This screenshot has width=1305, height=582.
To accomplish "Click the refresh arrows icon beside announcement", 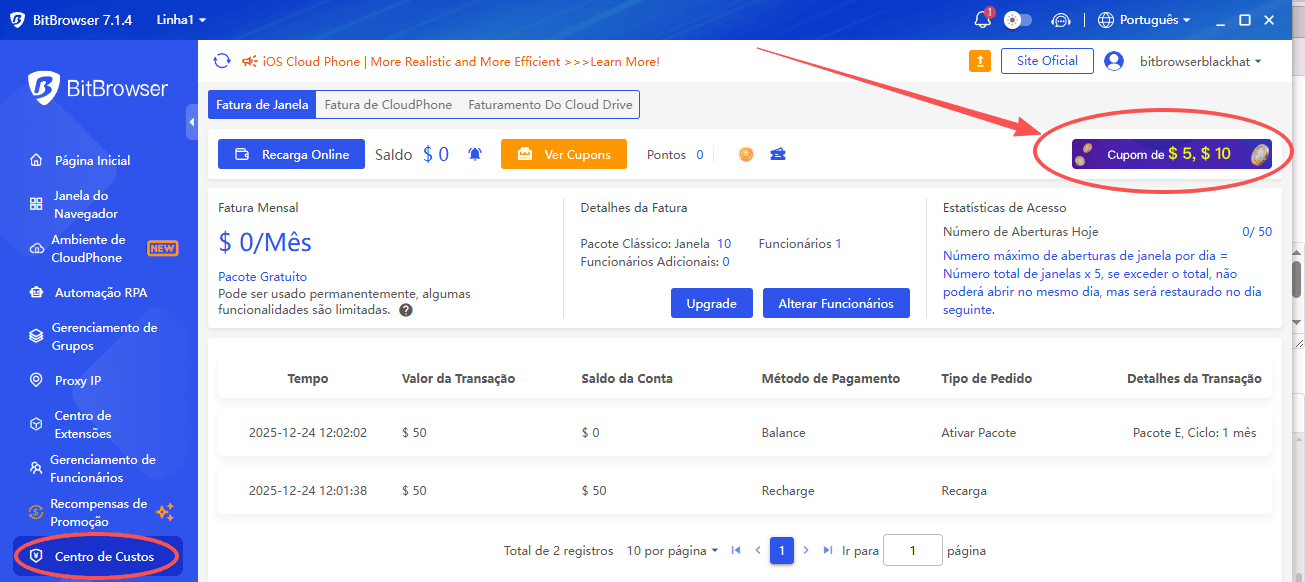I will (x=222, y=61).
